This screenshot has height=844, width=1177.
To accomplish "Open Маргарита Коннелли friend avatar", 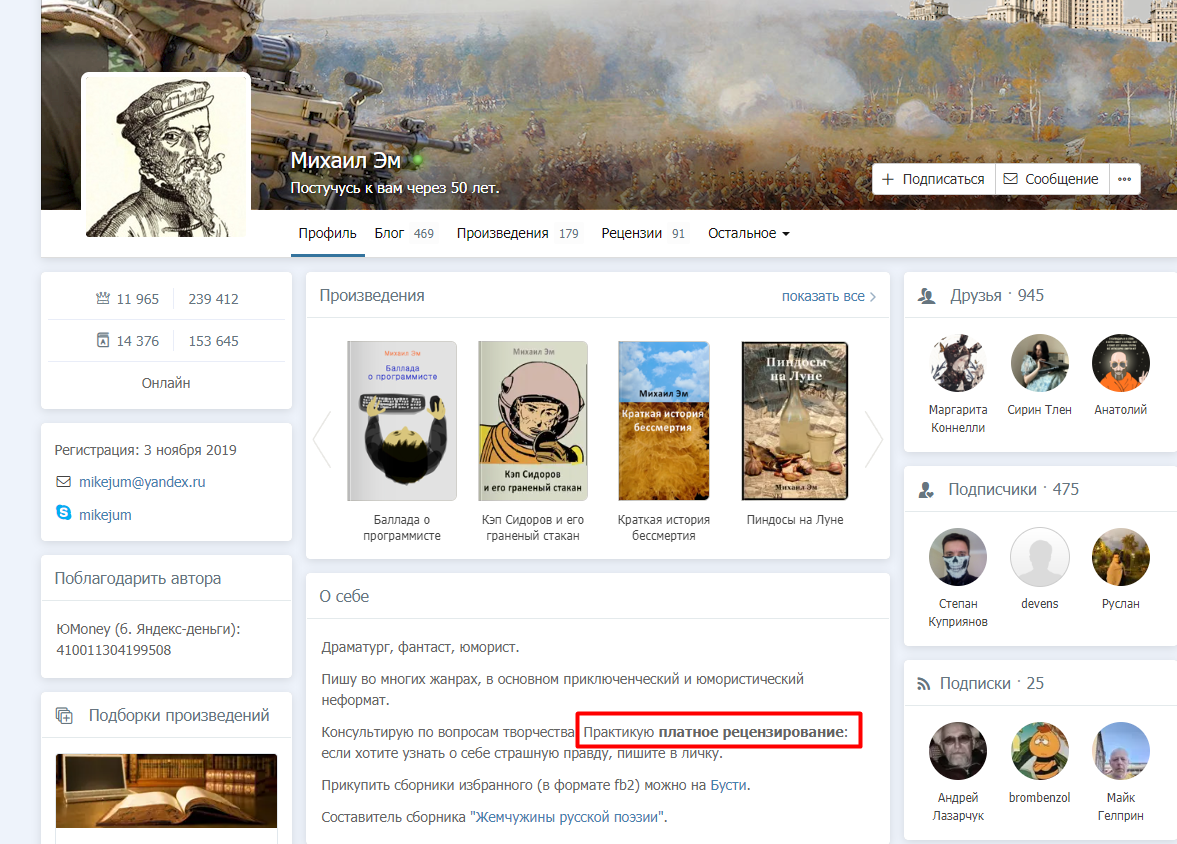I will tap(958, 363).
